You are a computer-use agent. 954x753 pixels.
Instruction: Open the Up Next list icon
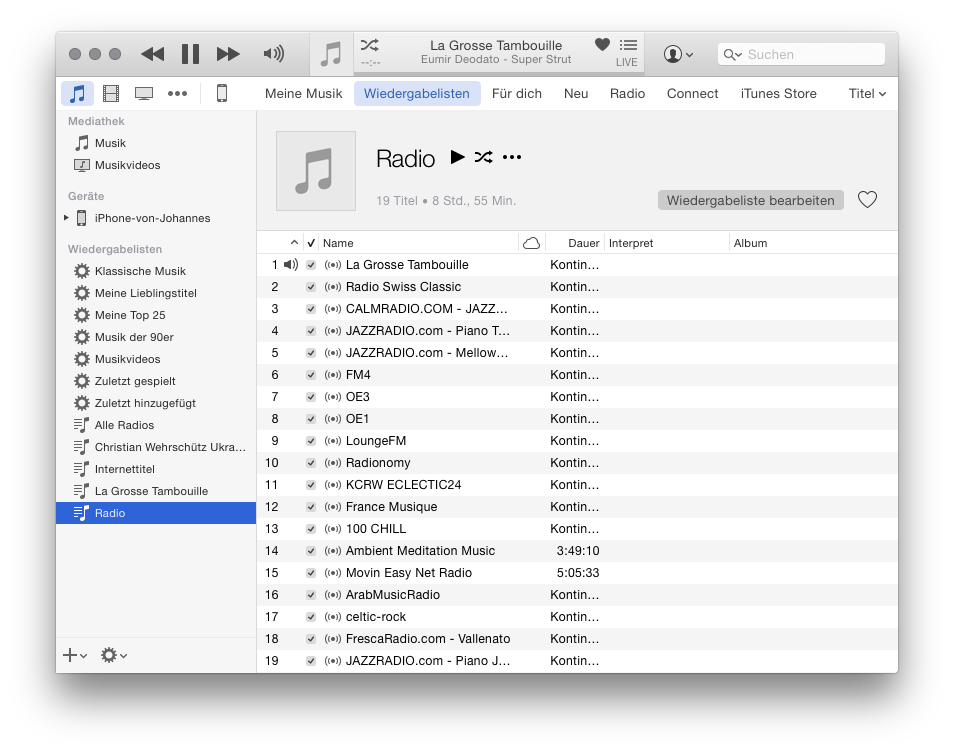click(x=628, y=45)
